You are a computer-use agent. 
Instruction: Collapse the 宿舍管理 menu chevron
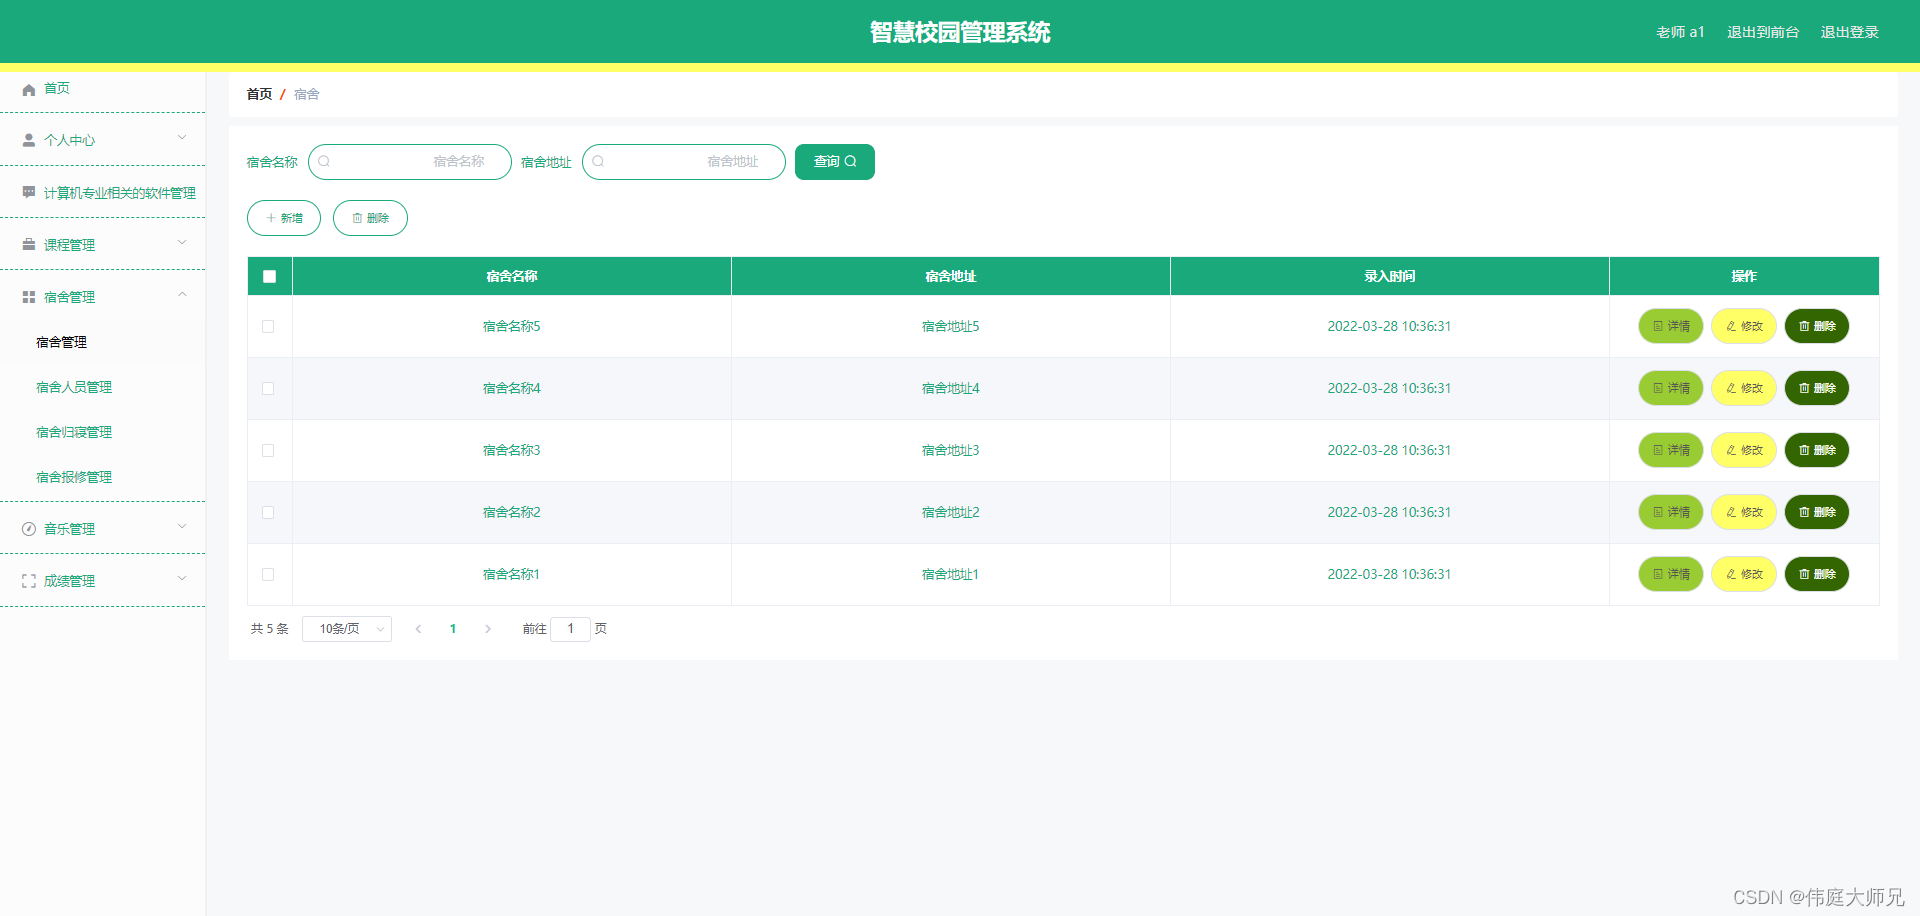pyautogui.click(x=182, y=294)
